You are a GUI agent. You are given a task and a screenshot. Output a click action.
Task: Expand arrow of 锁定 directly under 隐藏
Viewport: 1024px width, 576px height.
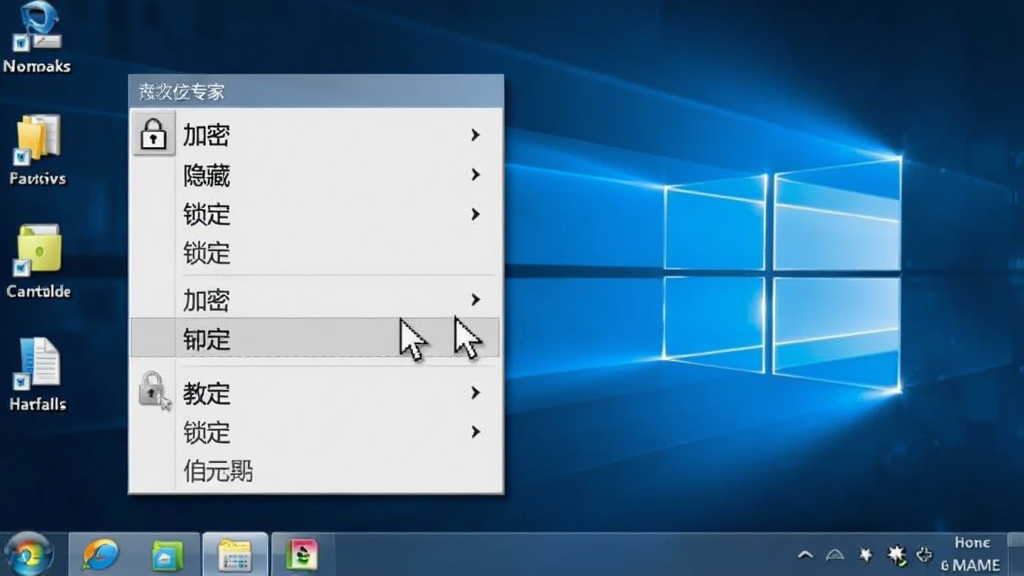click(475, 214)
